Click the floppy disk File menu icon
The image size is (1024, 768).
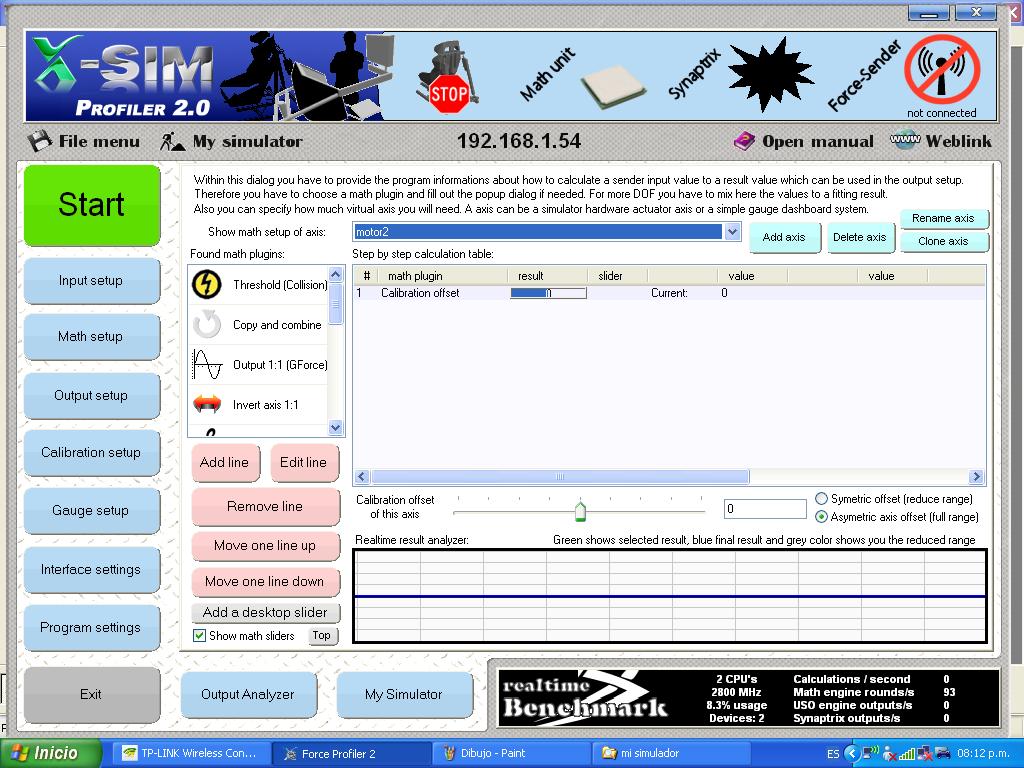point(40,141)
